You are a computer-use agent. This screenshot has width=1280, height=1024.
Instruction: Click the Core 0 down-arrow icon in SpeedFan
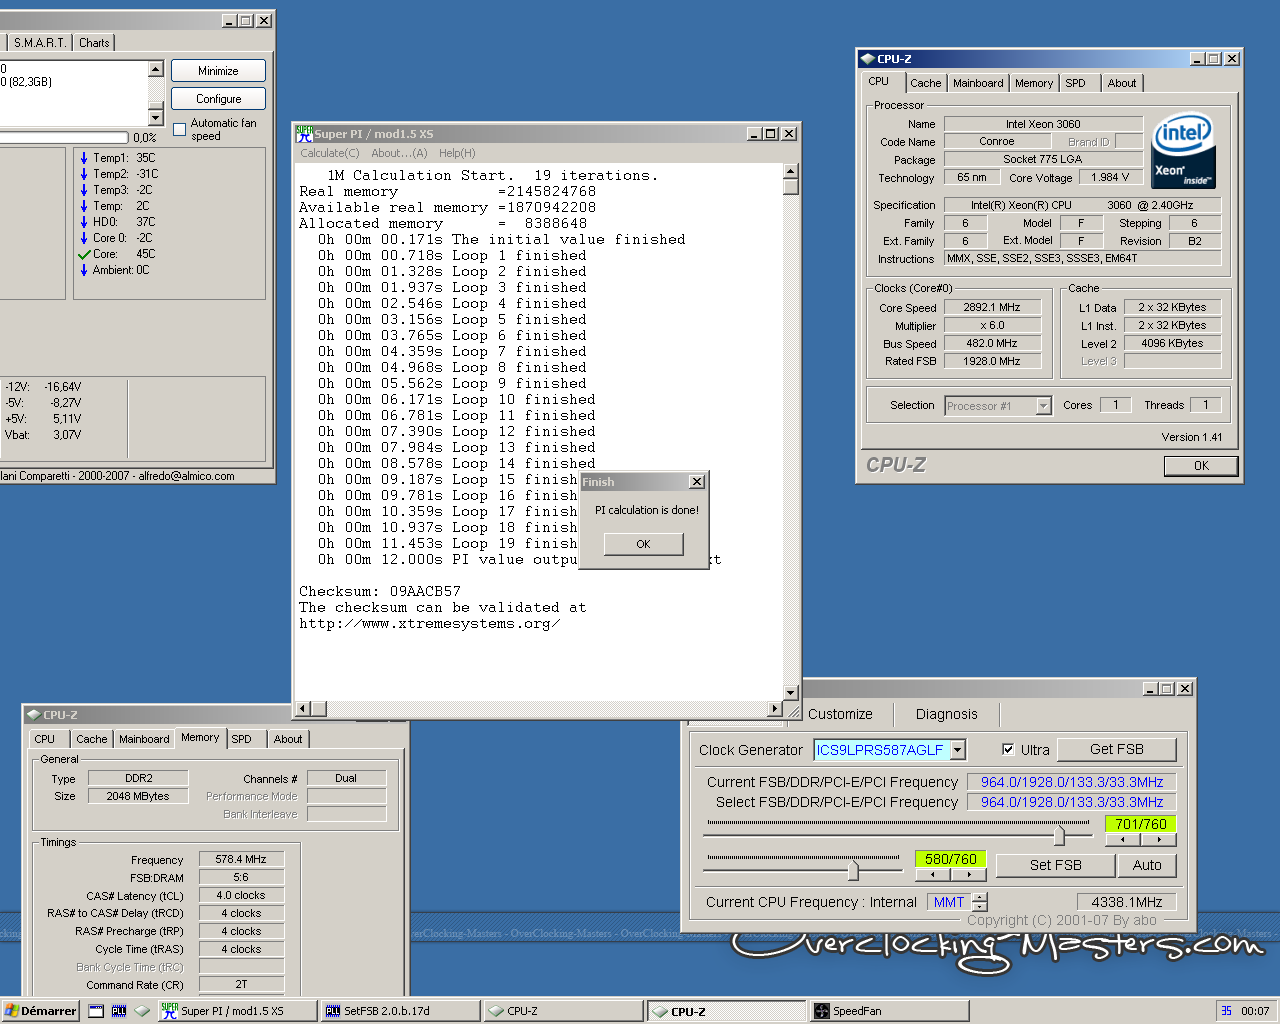(x=84, y=238)
